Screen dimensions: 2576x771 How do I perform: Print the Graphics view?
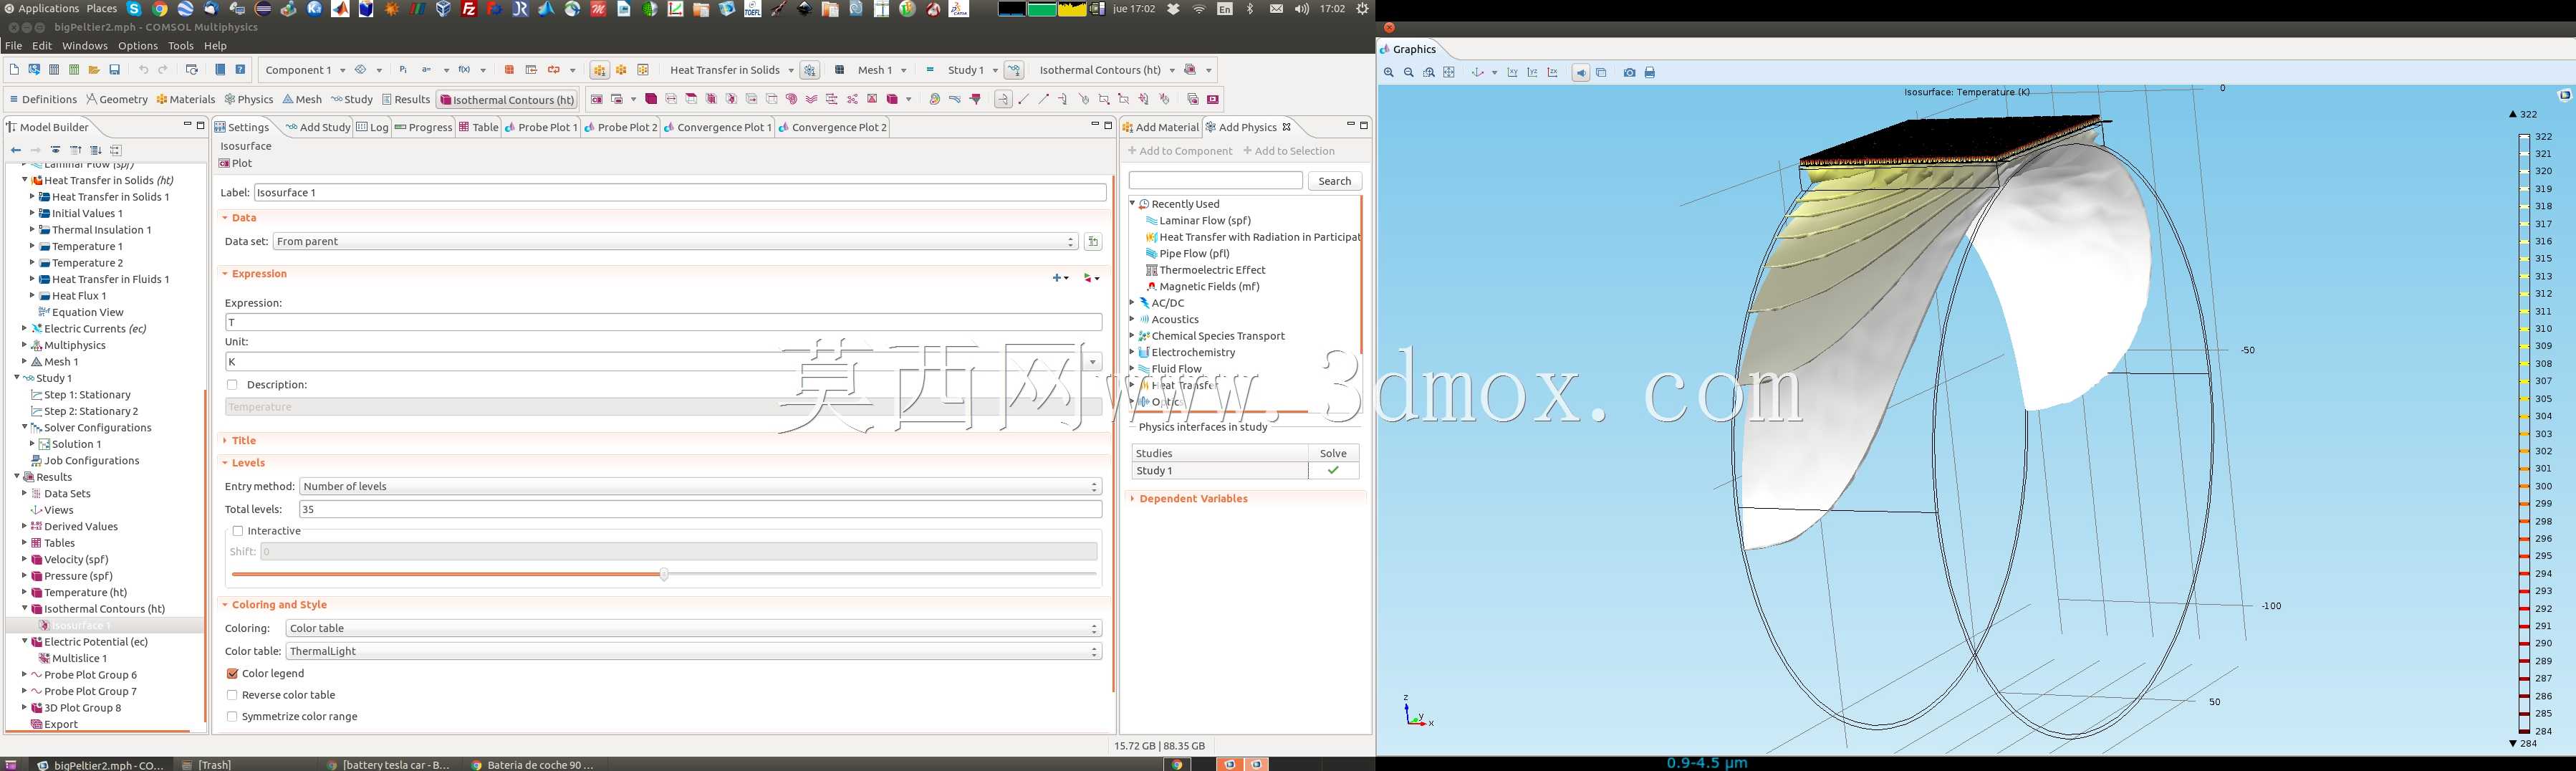[x=1650, y=73]
